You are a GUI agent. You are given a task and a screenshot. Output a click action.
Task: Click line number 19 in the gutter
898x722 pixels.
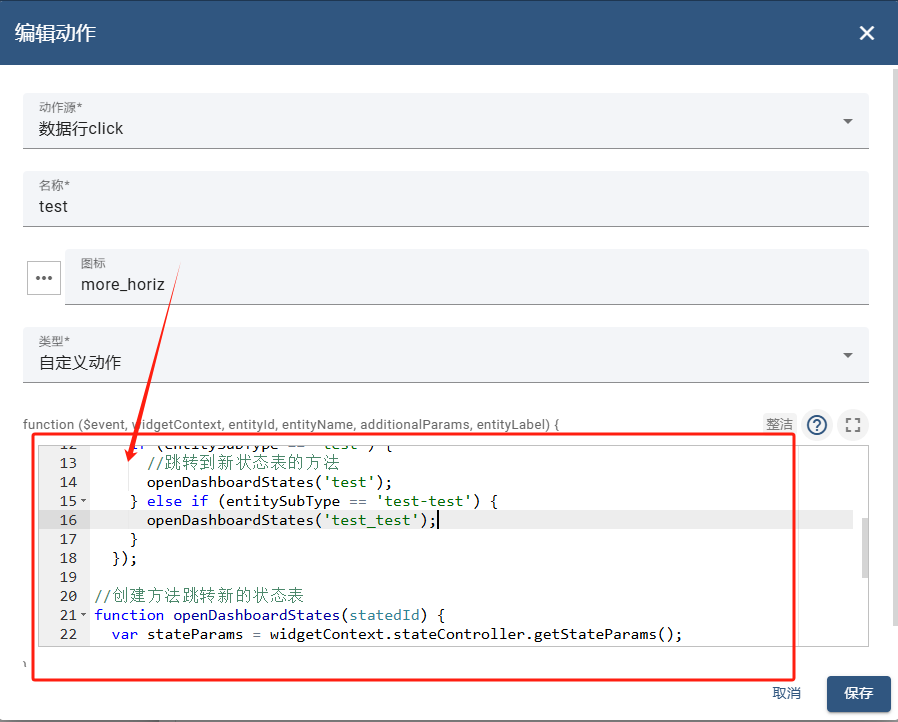click(68, 577)
